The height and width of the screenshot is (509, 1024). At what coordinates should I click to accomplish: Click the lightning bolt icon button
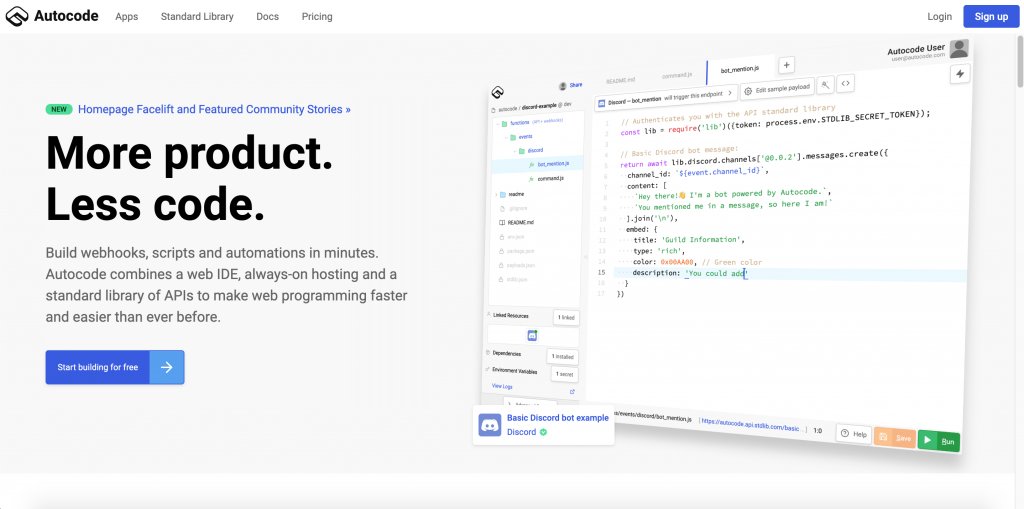click(x=960, y=74)
